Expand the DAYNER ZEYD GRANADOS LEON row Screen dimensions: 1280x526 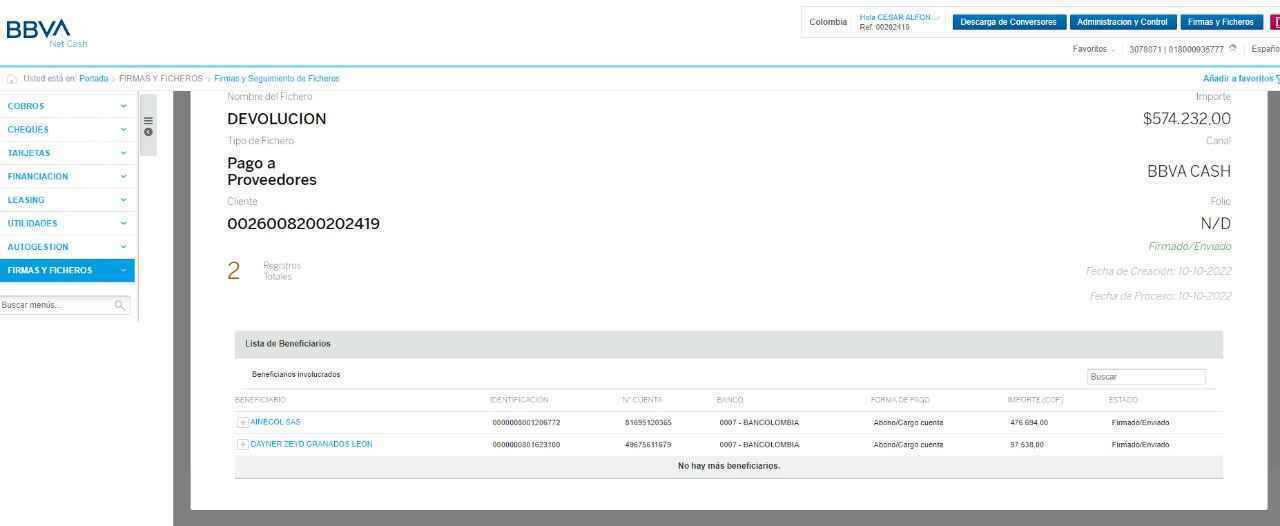tap(242, 445)
